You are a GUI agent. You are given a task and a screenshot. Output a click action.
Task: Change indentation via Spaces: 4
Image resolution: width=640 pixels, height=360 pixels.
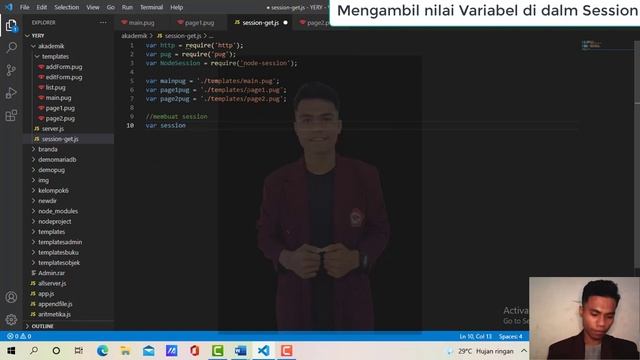coord(511,336)
